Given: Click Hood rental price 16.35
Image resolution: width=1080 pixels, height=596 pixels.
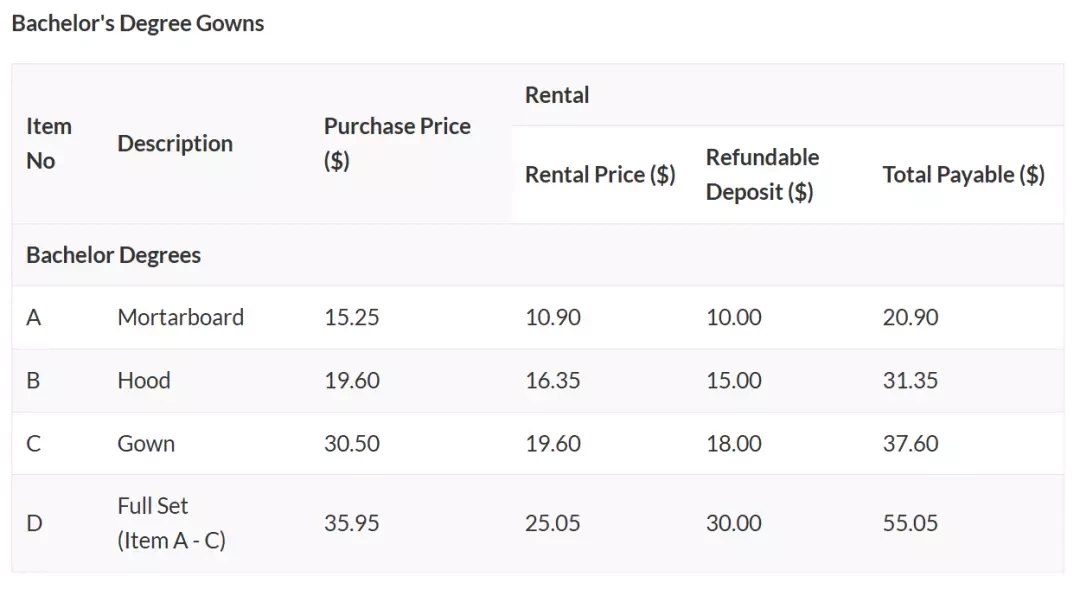Looking at the screenshot, I should pyautogui.click(x=552, y=380).
